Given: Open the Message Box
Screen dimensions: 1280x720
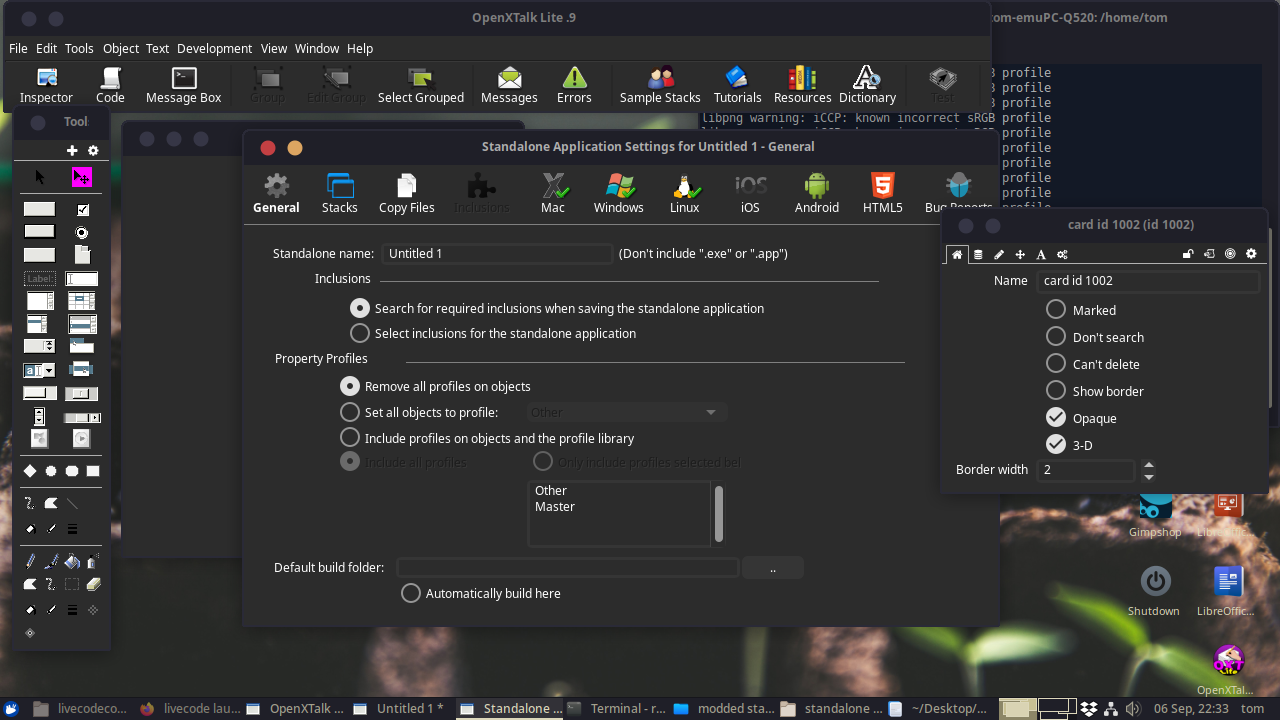Looking at the screenshot, I should coord(183,85).
